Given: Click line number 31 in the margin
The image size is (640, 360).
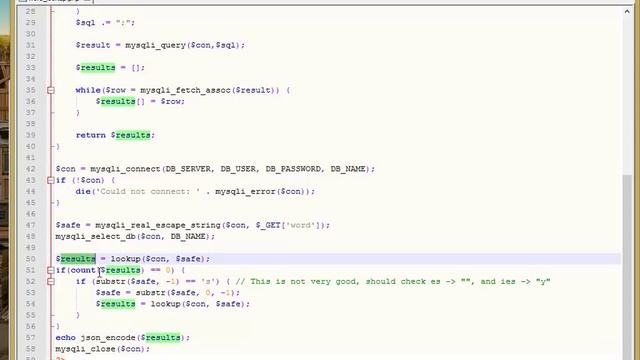Looking at the screenshot, I should pyautogui.click(x=31, y=45).
